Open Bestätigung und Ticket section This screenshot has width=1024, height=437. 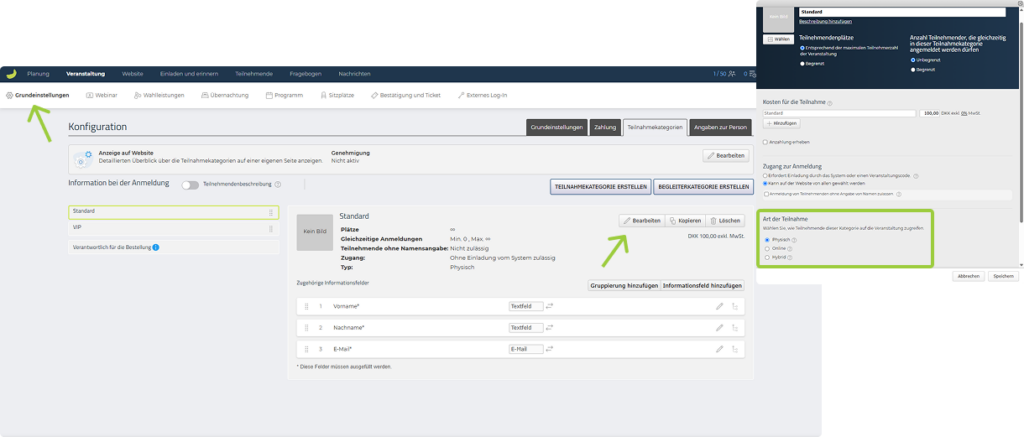[x=406, y=95]
